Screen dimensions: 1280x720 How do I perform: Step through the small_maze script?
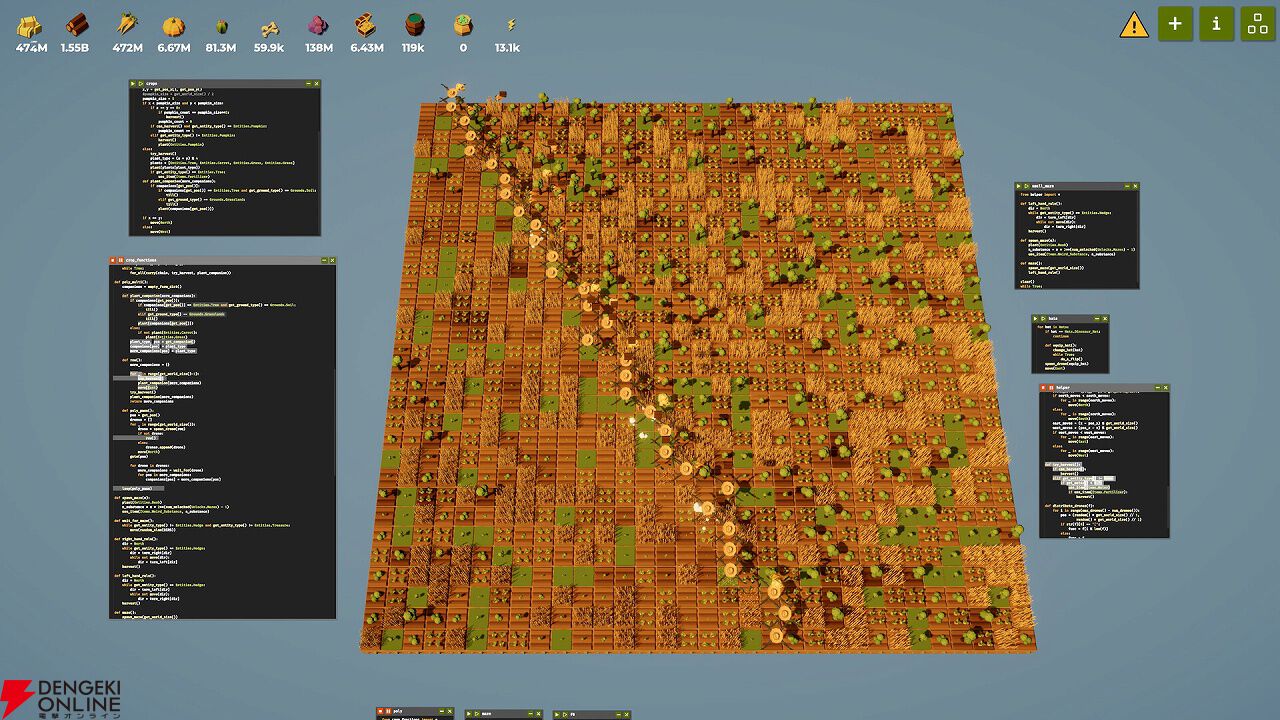(x=1028, y=187)
